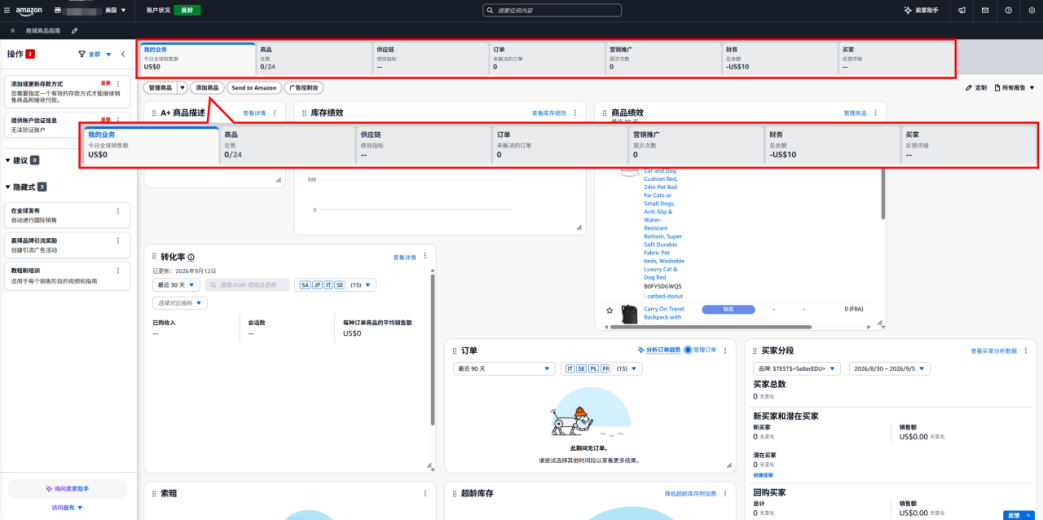The width and height of the screenshot is (1043, 520).
Task: Open the help question-mark icon
Action: 1008,11
